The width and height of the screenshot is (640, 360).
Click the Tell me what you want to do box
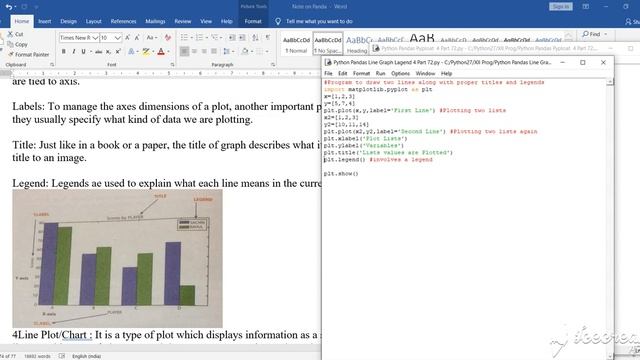tap(314, 21)
